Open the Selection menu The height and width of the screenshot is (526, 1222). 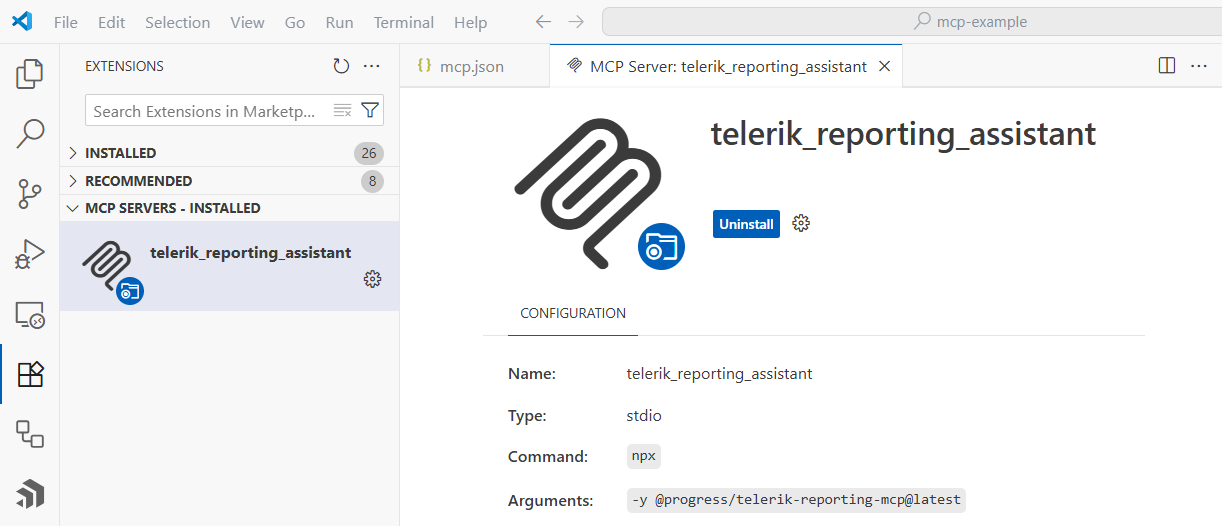tap(177, 22)
